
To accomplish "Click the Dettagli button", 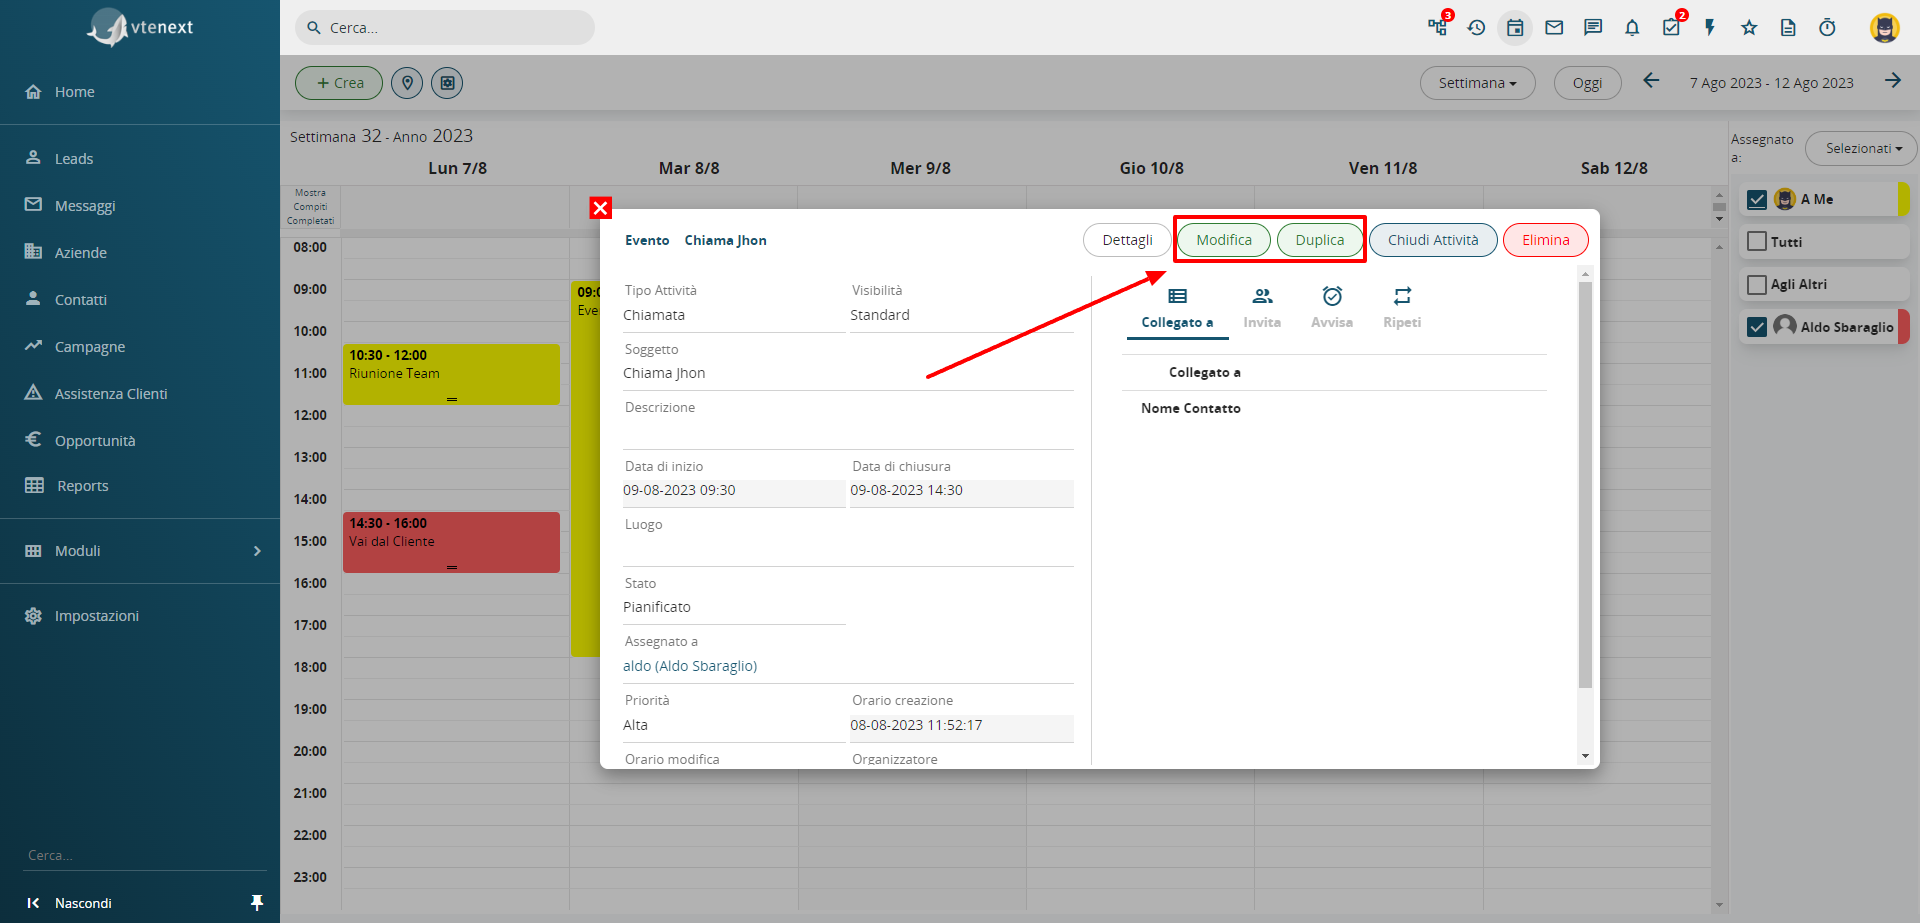I will point(1127,240).
